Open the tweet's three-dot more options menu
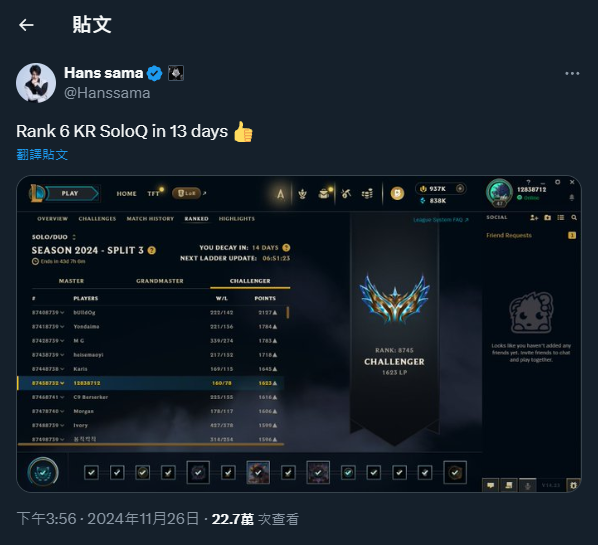The height and width of the screenshot is (545, 598). (572, 73)
